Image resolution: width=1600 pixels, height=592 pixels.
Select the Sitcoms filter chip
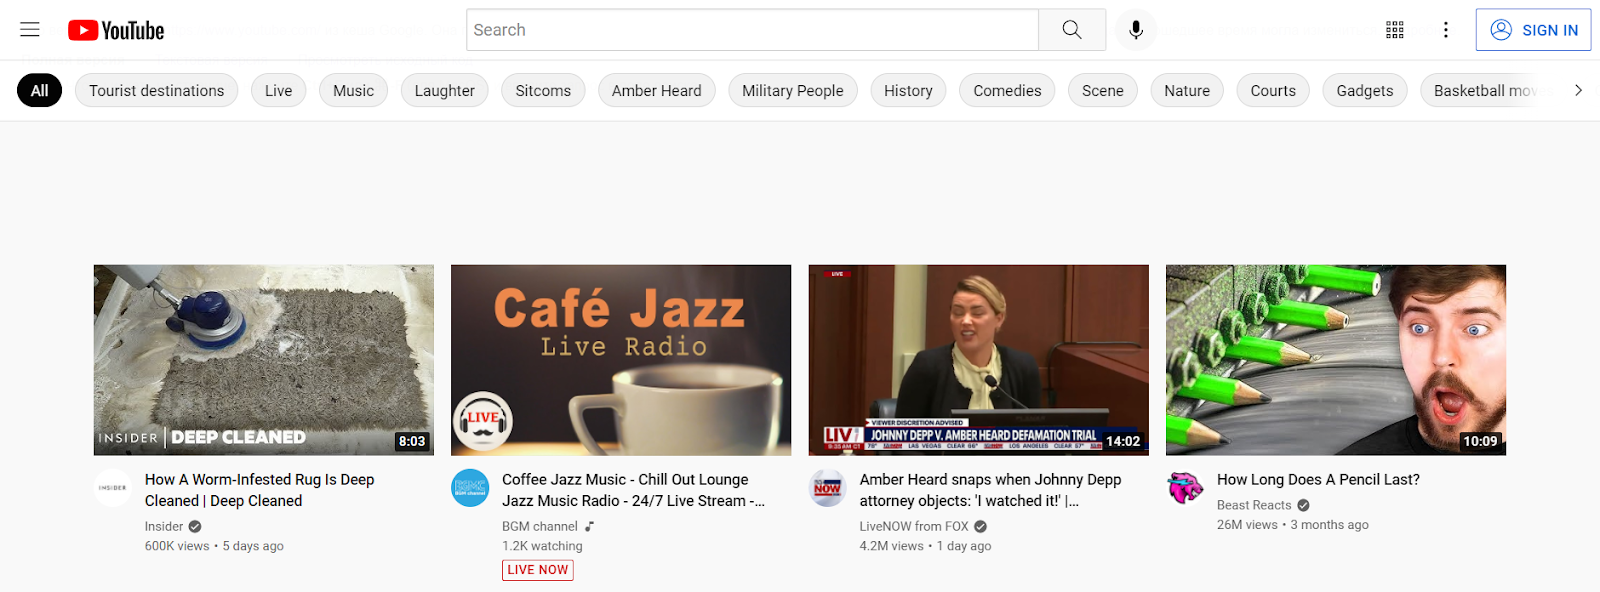543,90
